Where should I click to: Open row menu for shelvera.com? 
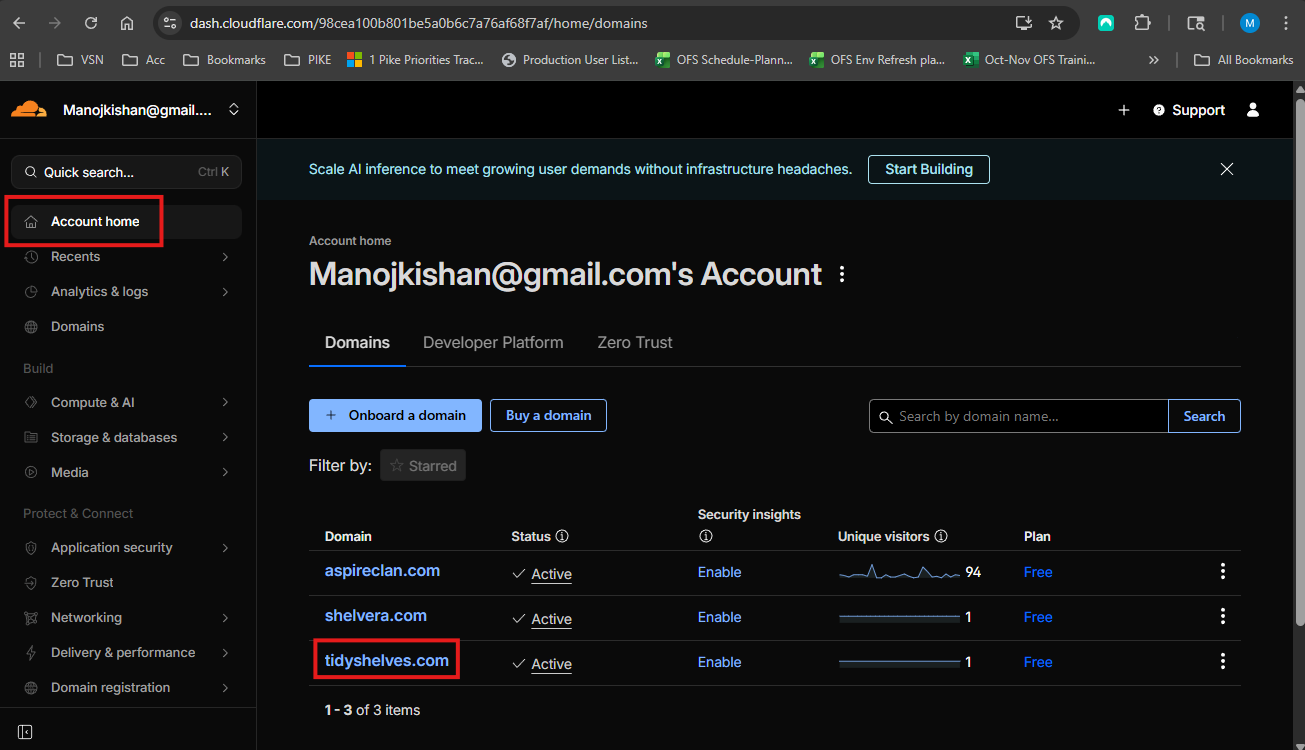click(x=1222, y=616)
